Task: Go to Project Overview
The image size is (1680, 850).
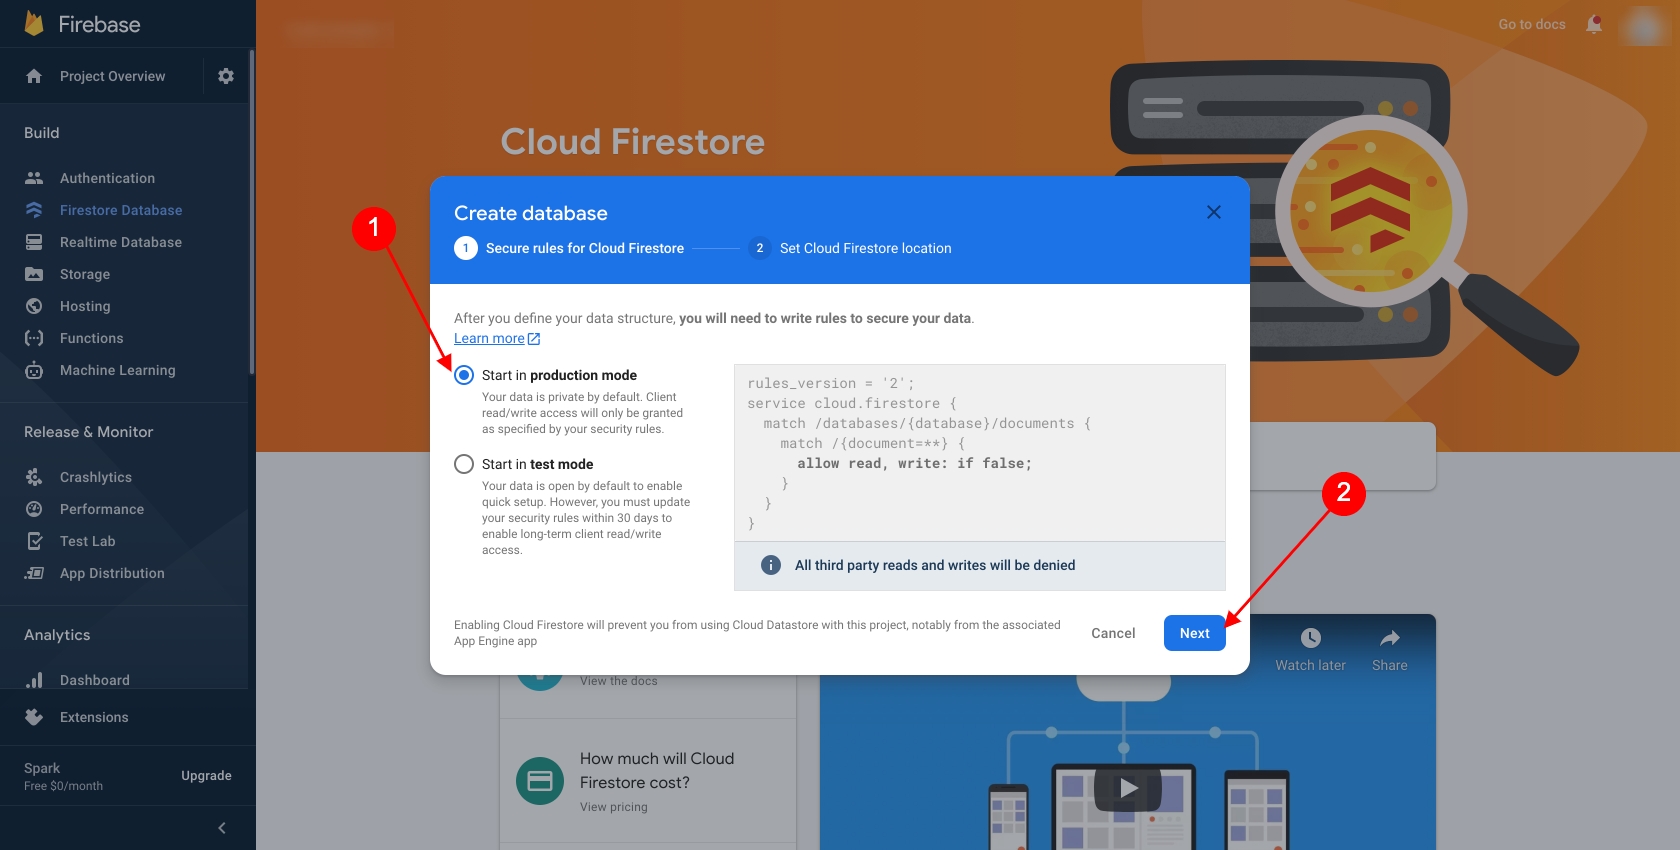Action: 112,76
